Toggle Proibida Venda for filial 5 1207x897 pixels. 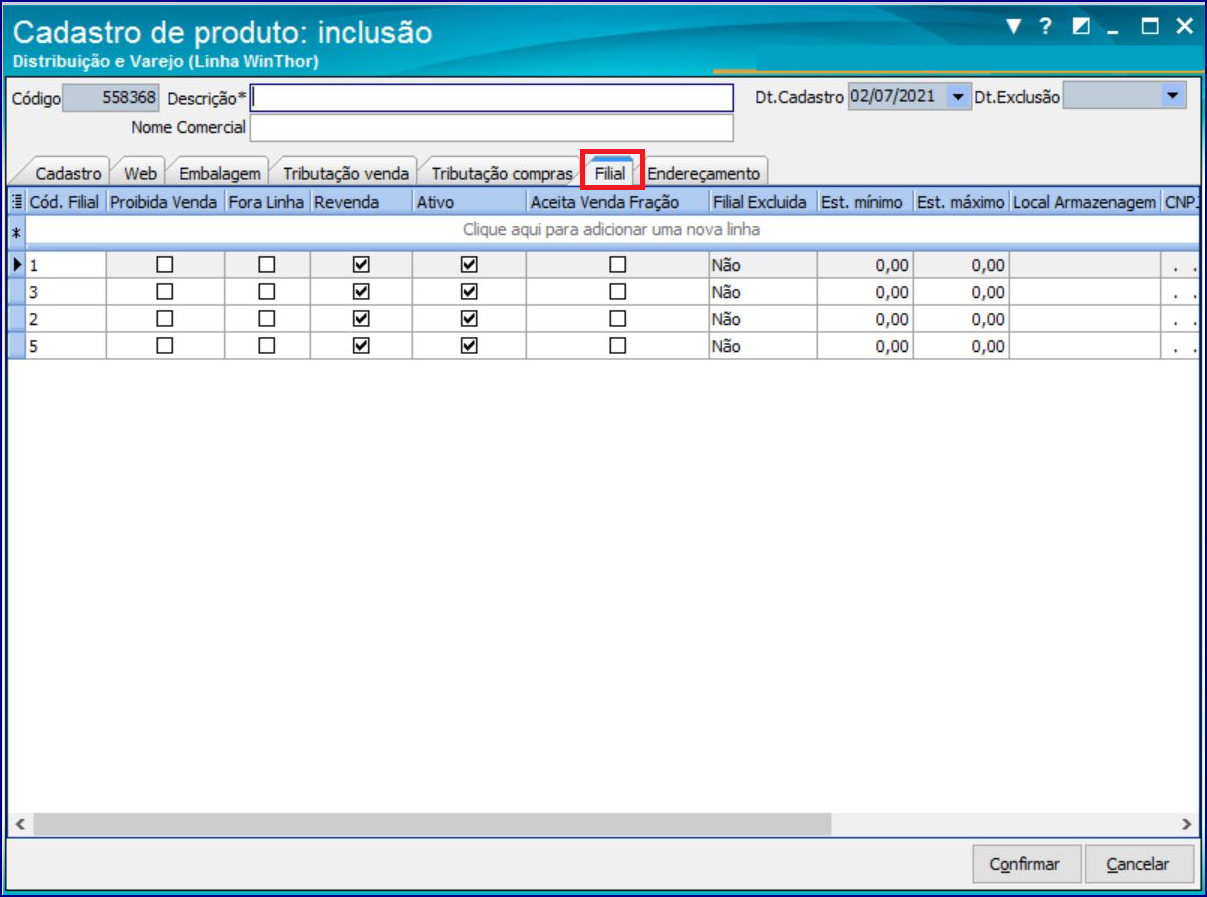click(165, 346)
